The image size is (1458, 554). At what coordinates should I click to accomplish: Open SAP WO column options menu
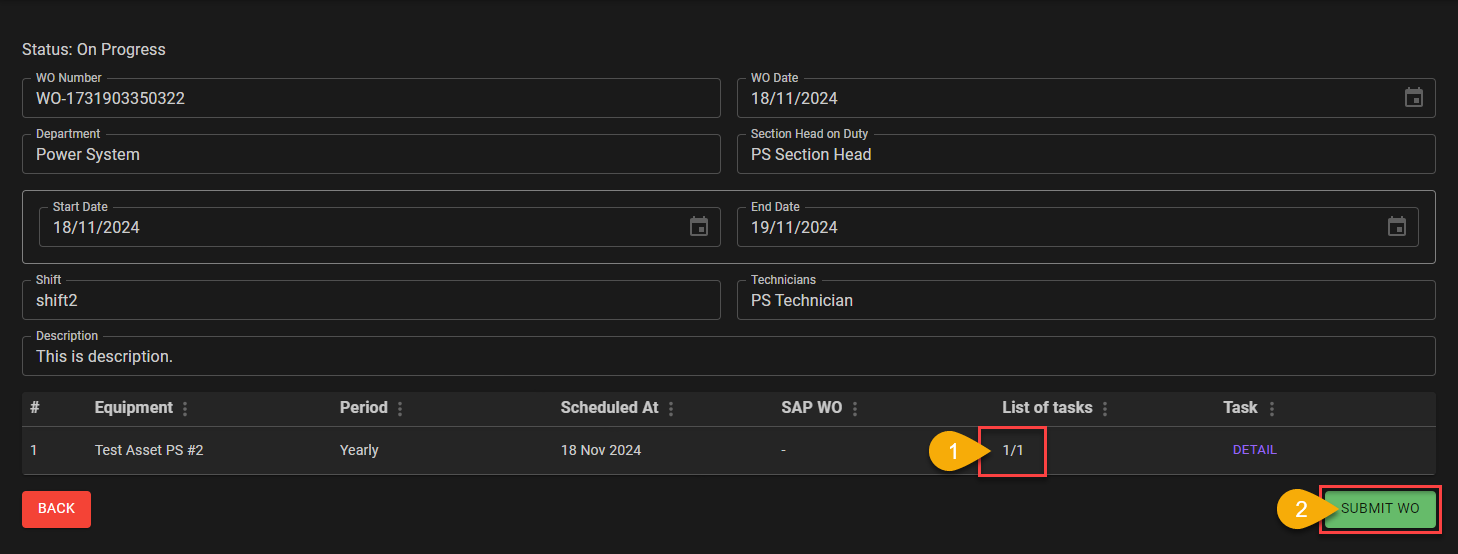tap(855, 409)
